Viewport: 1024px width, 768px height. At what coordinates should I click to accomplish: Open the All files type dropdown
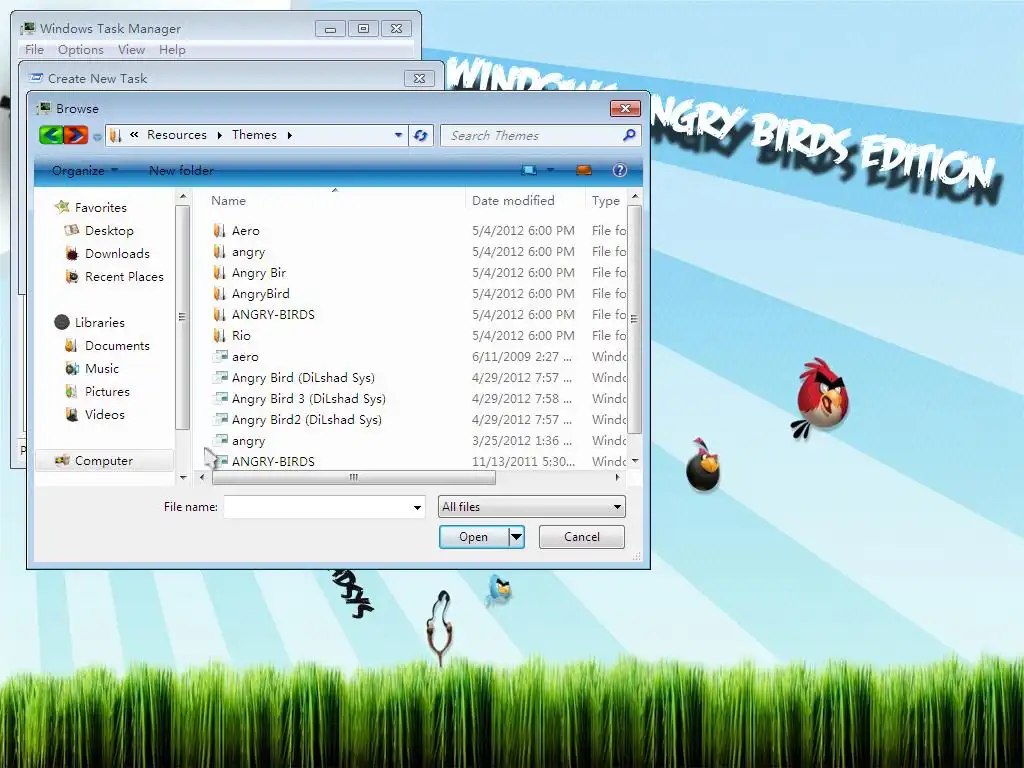532,507
